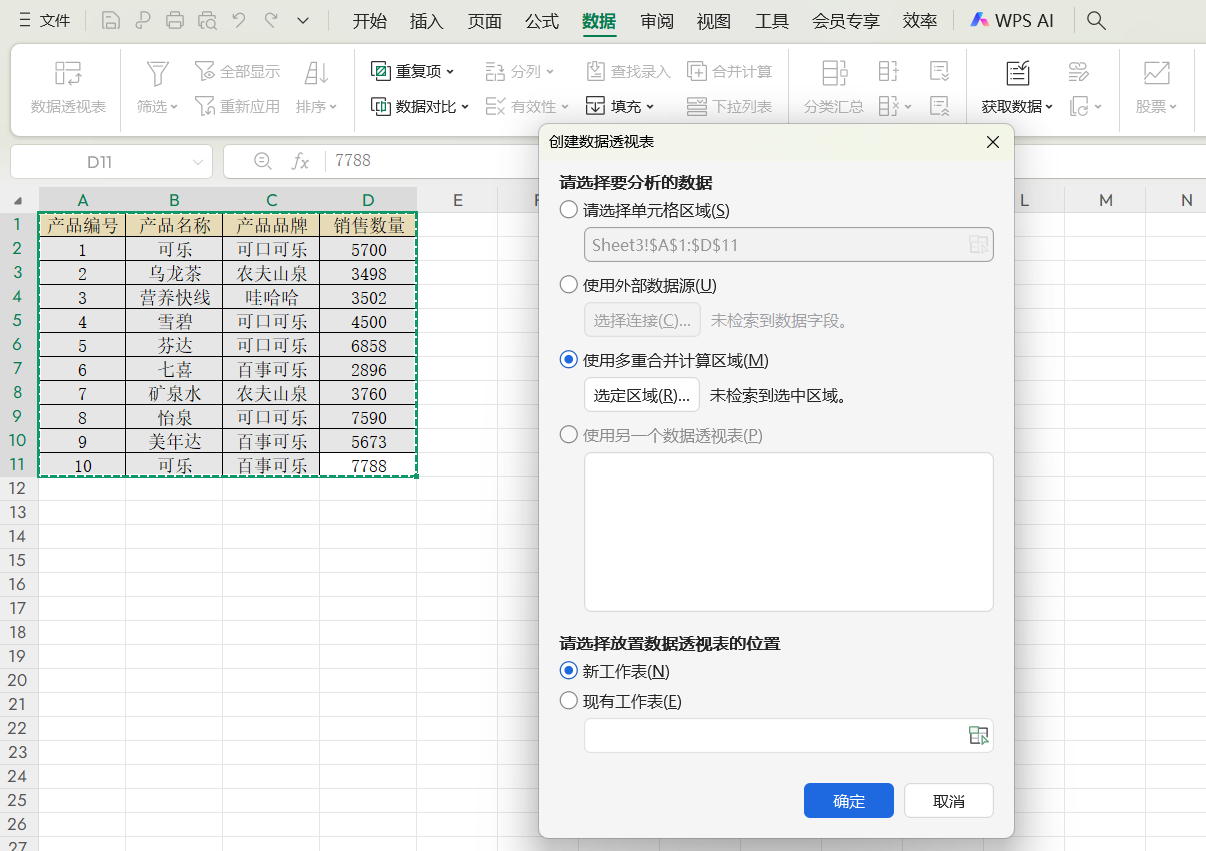Choose 新工作表 as pivot table location
The image size is (1206, 851).
[567, 671]
